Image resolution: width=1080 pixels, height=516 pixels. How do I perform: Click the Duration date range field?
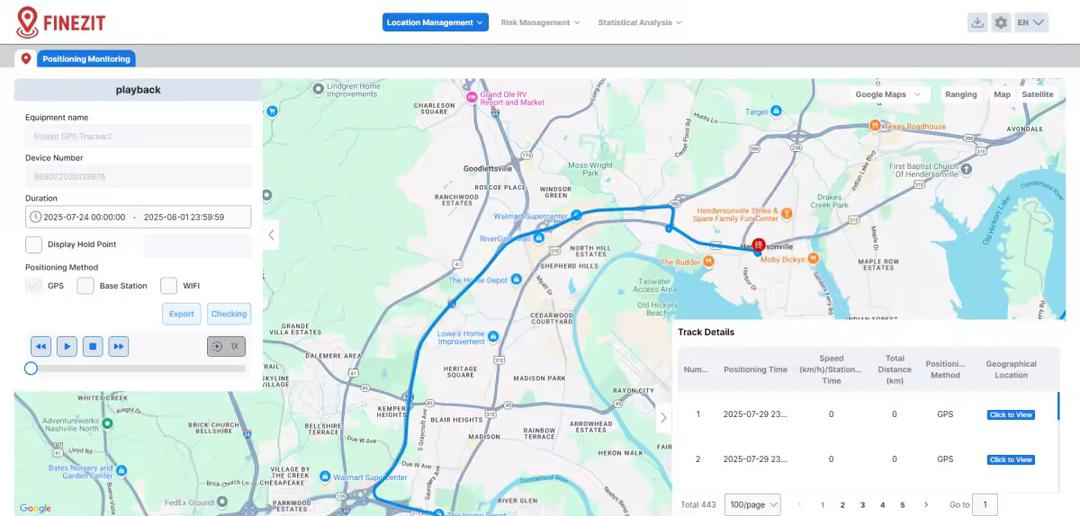138,216
